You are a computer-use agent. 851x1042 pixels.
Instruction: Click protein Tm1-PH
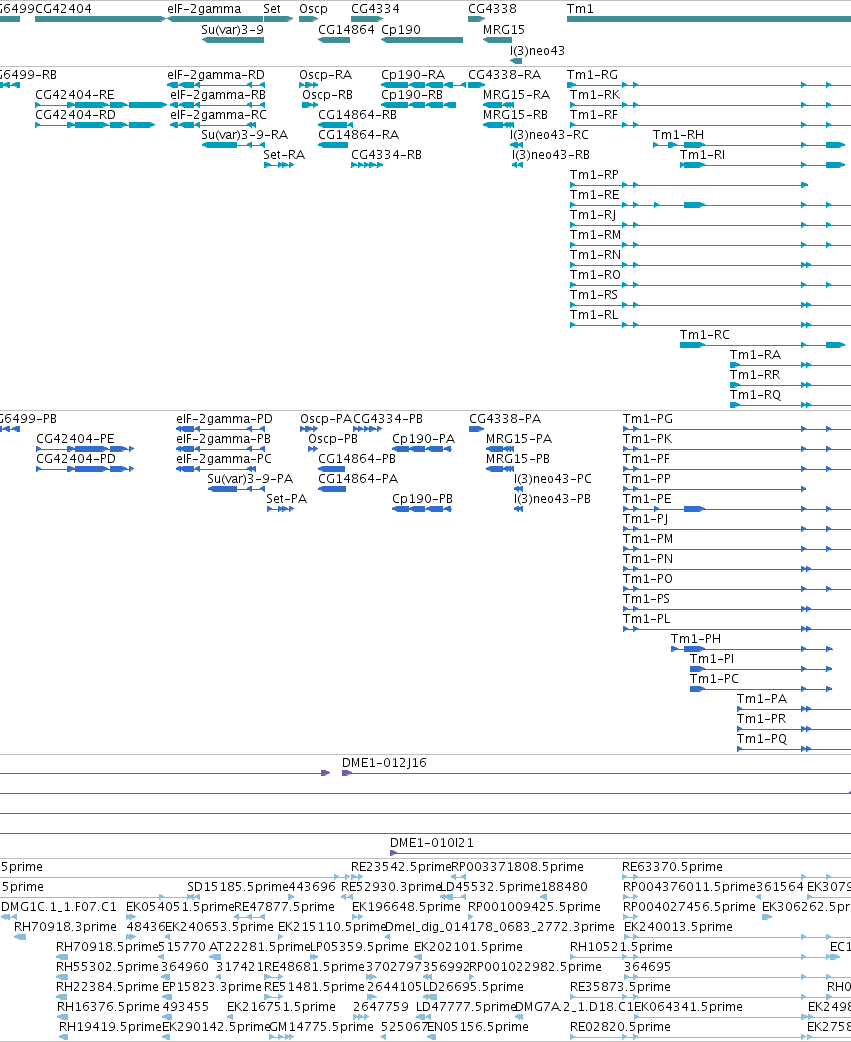(x=752, y=649)
